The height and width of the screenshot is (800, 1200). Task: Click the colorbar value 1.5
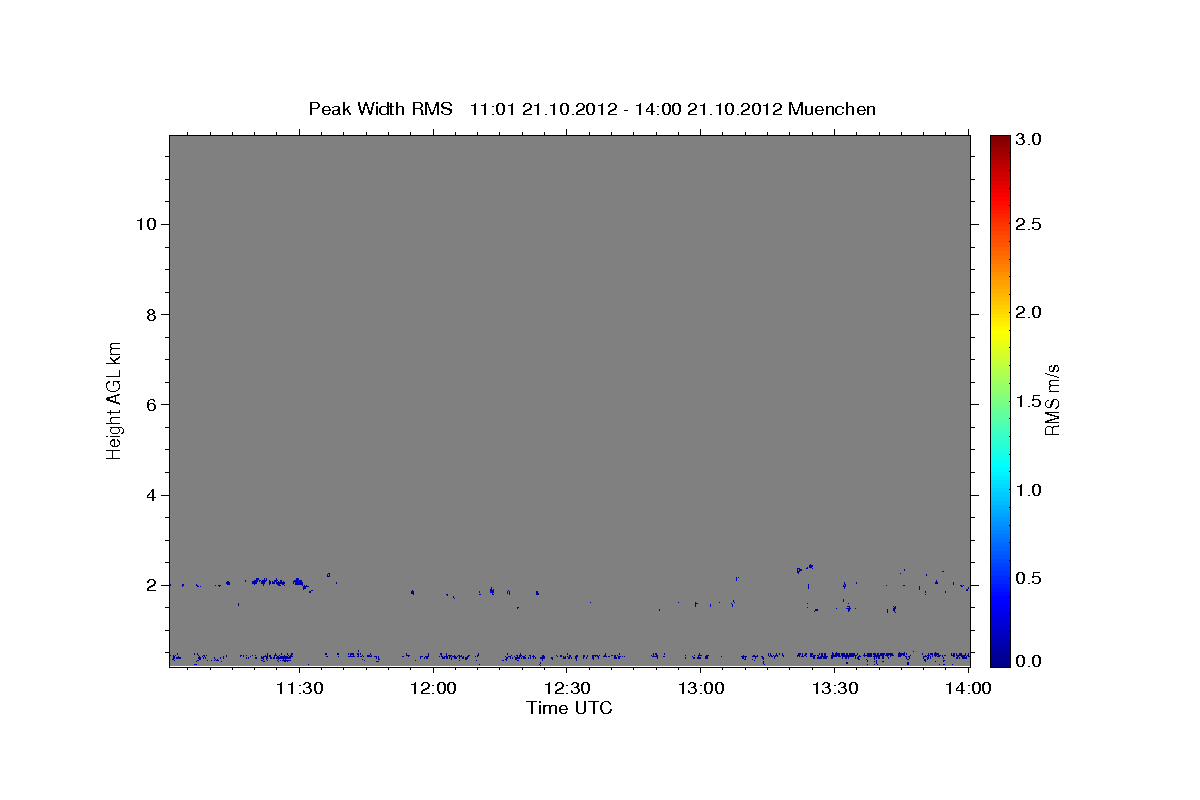[1029, 401]
